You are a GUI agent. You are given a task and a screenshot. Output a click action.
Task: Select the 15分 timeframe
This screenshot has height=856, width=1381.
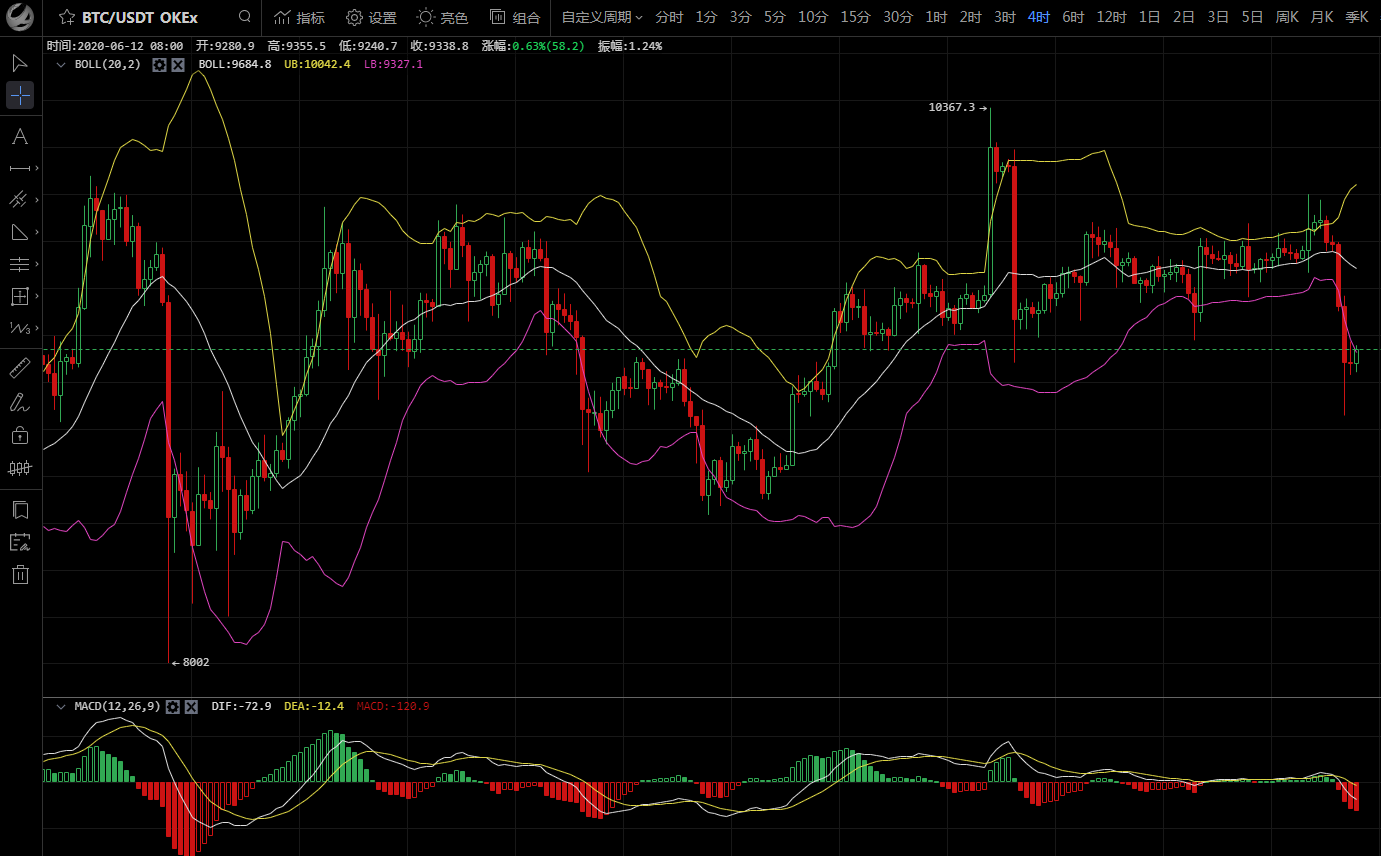click(855, 17)
